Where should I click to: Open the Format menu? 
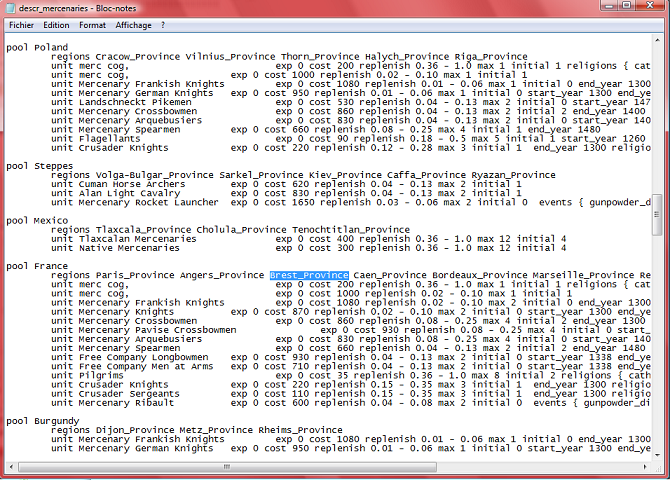(x=92, y=25)
